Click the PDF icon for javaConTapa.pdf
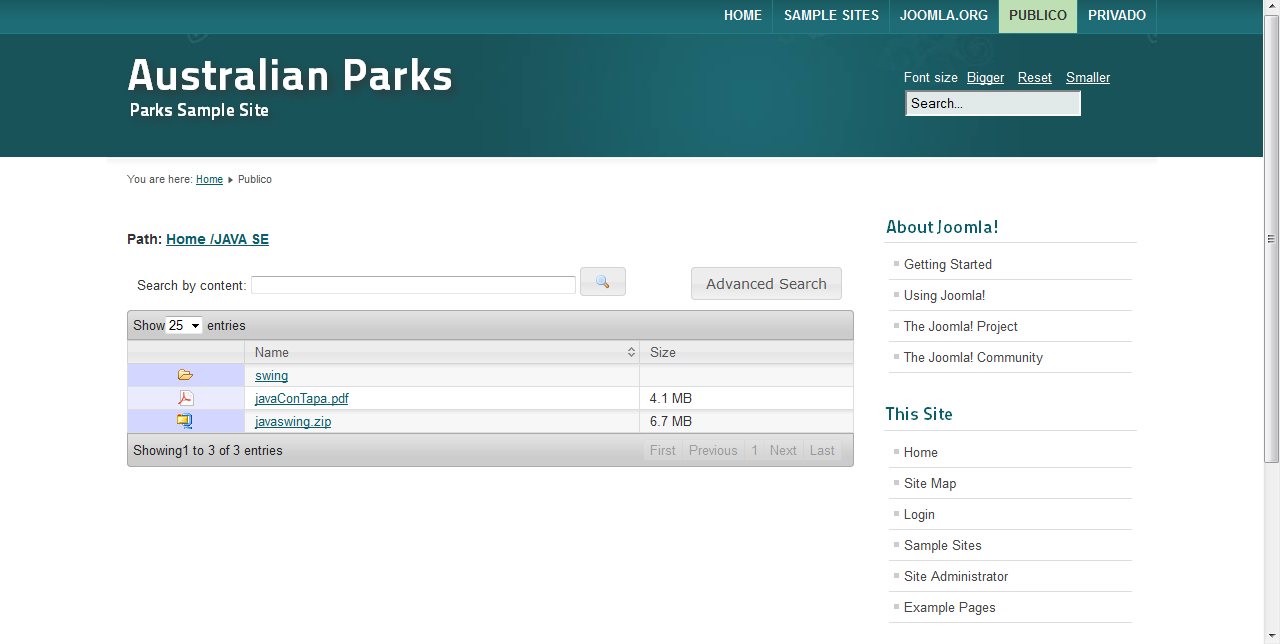The height and width of the screenshot is (644, 1280). 186,398
